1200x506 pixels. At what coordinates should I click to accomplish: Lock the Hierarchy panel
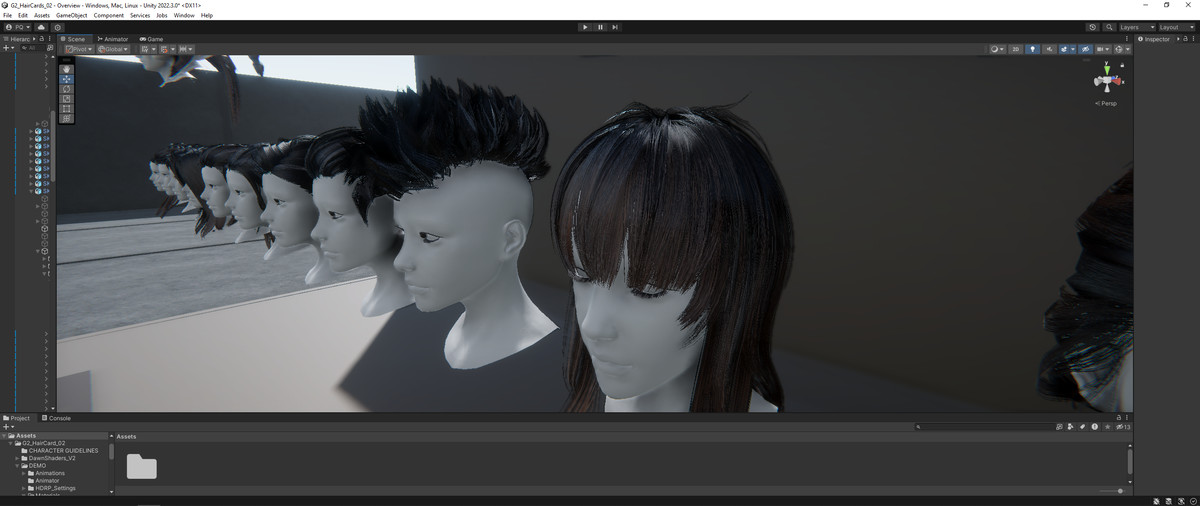pos(42,39)
